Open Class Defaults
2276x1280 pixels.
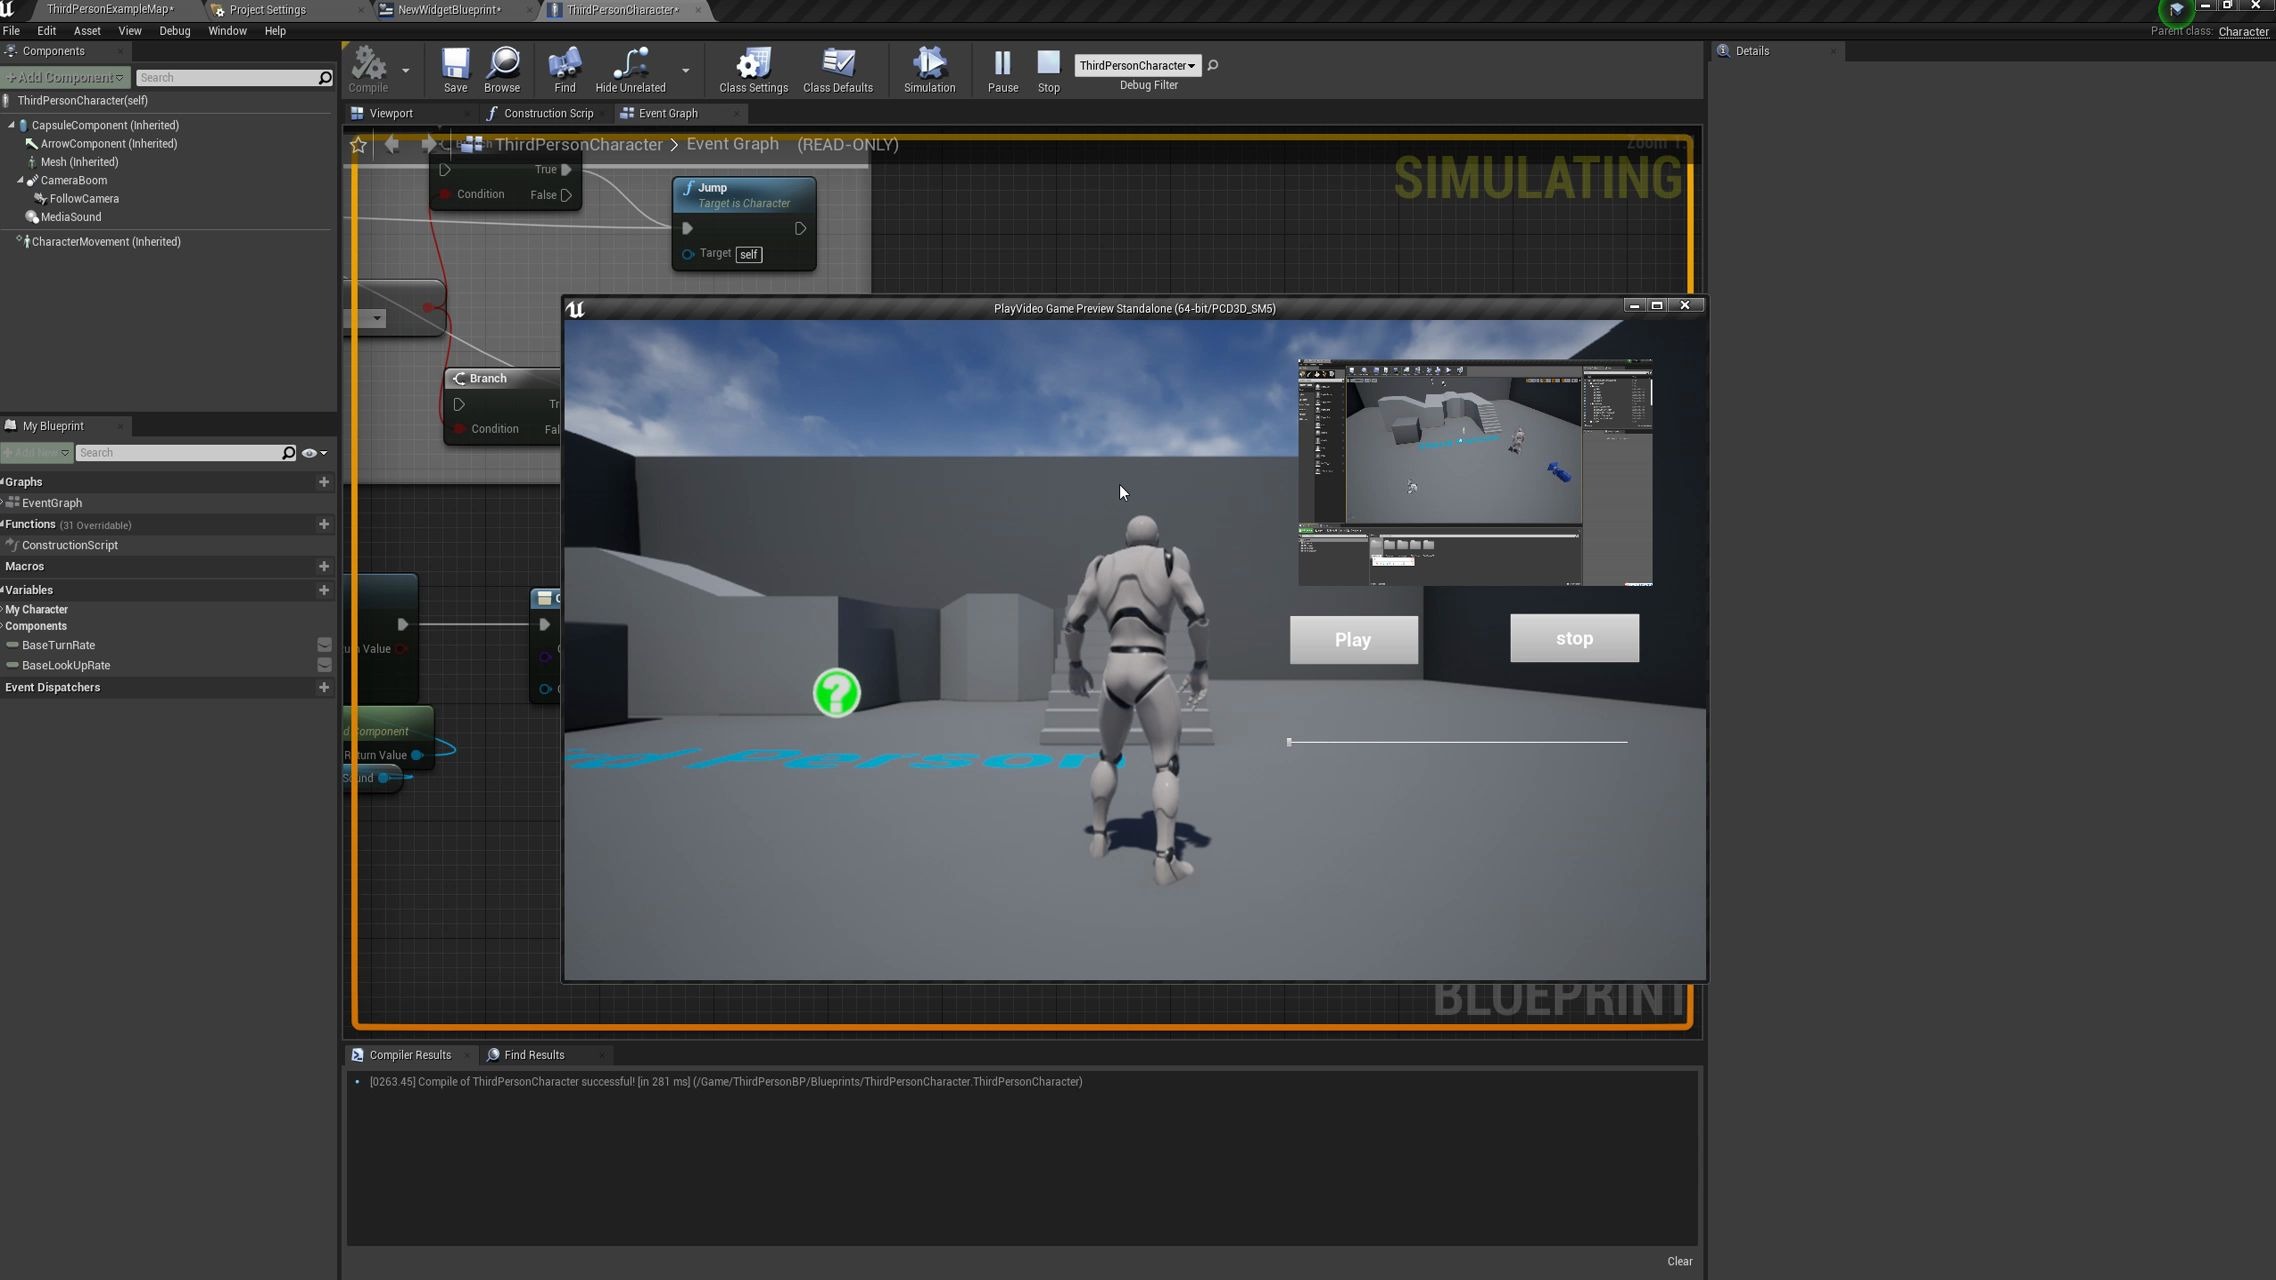pyautogui.click(x=838, y=69)
